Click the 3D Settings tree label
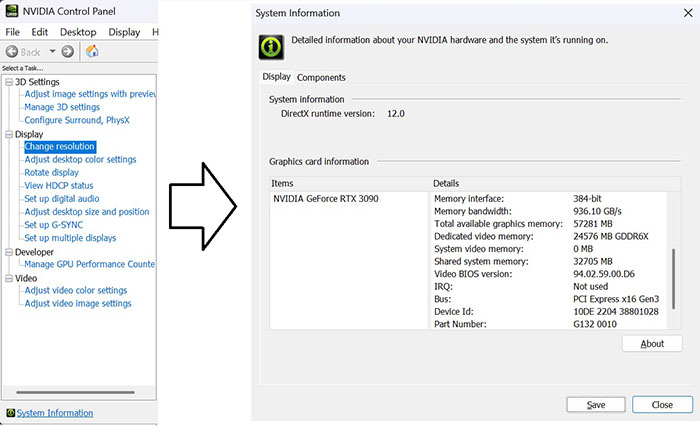 coord(37,82)
